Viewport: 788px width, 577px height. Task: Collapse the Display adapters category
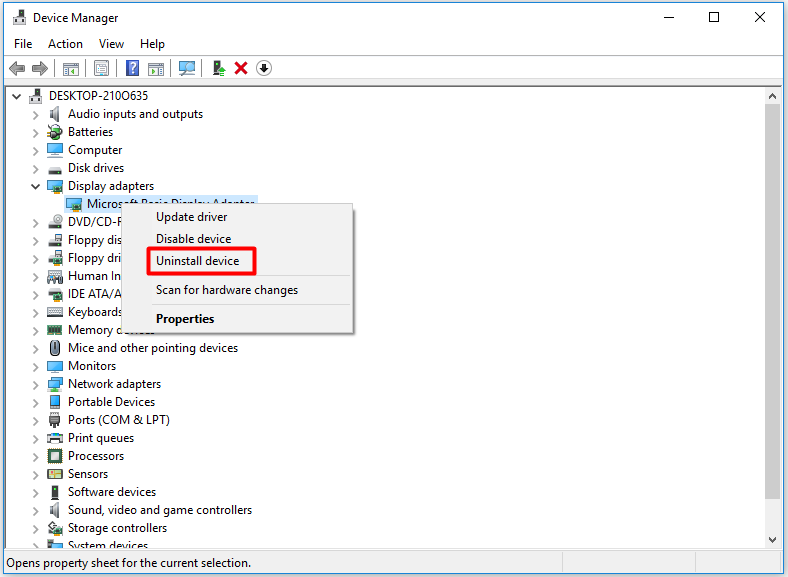[35, 186]
